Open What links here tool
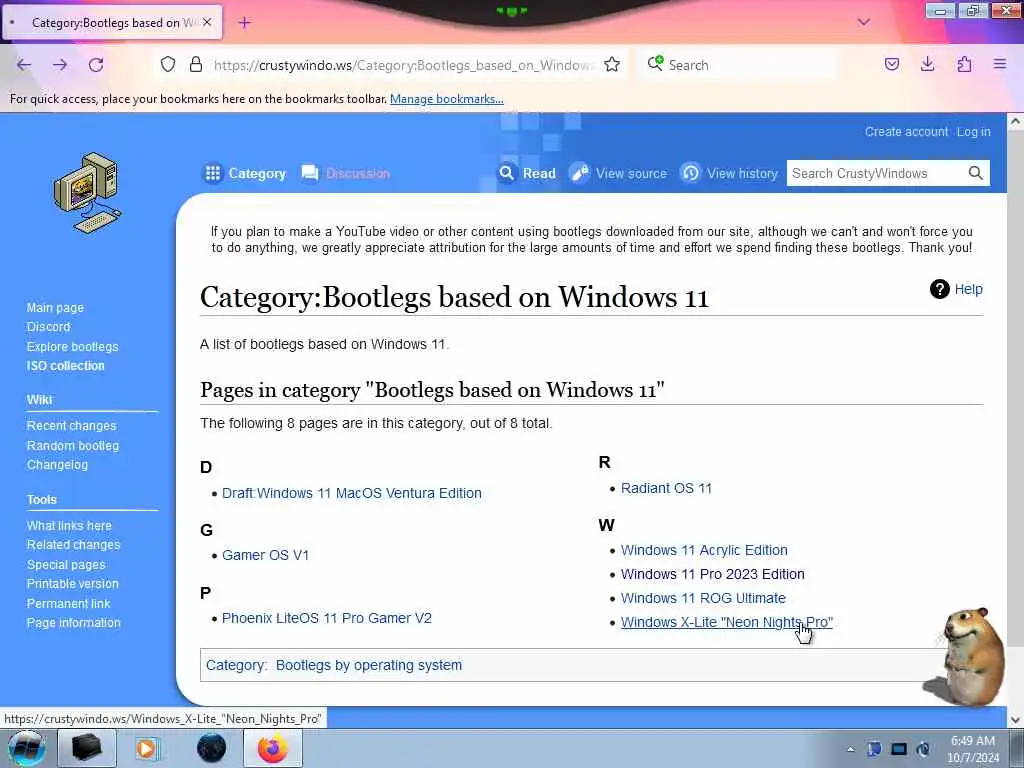1024x768 pixels. 69,526
